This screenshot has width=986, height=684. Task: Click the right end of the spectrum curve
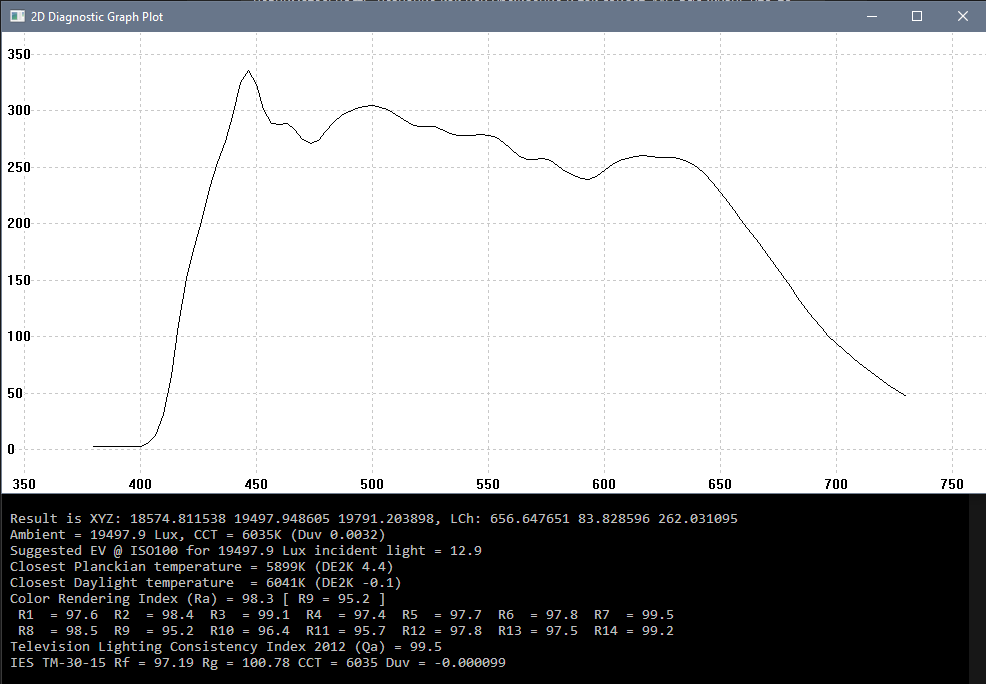[904, 395]
